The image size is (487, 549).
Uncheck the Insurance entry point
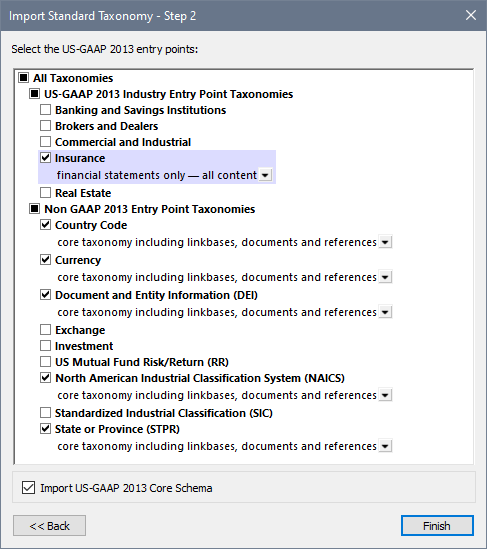[x=45, y=158]
